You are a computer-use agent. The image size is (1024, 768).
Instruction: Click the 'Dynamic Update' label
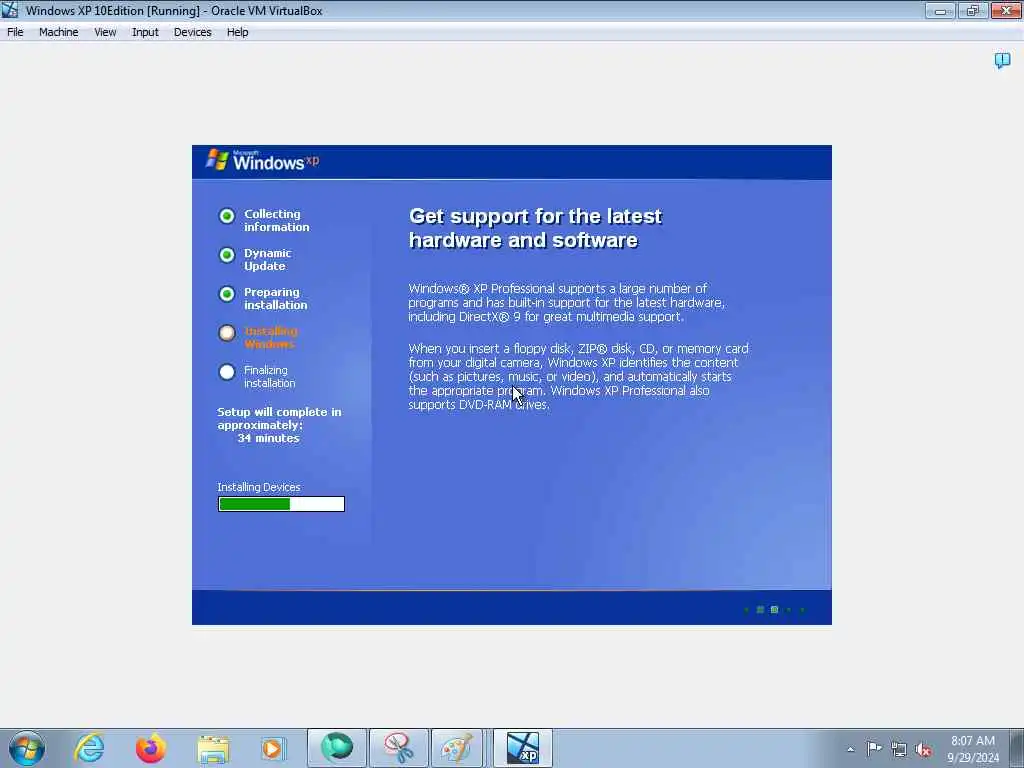[x=267, y=259]
